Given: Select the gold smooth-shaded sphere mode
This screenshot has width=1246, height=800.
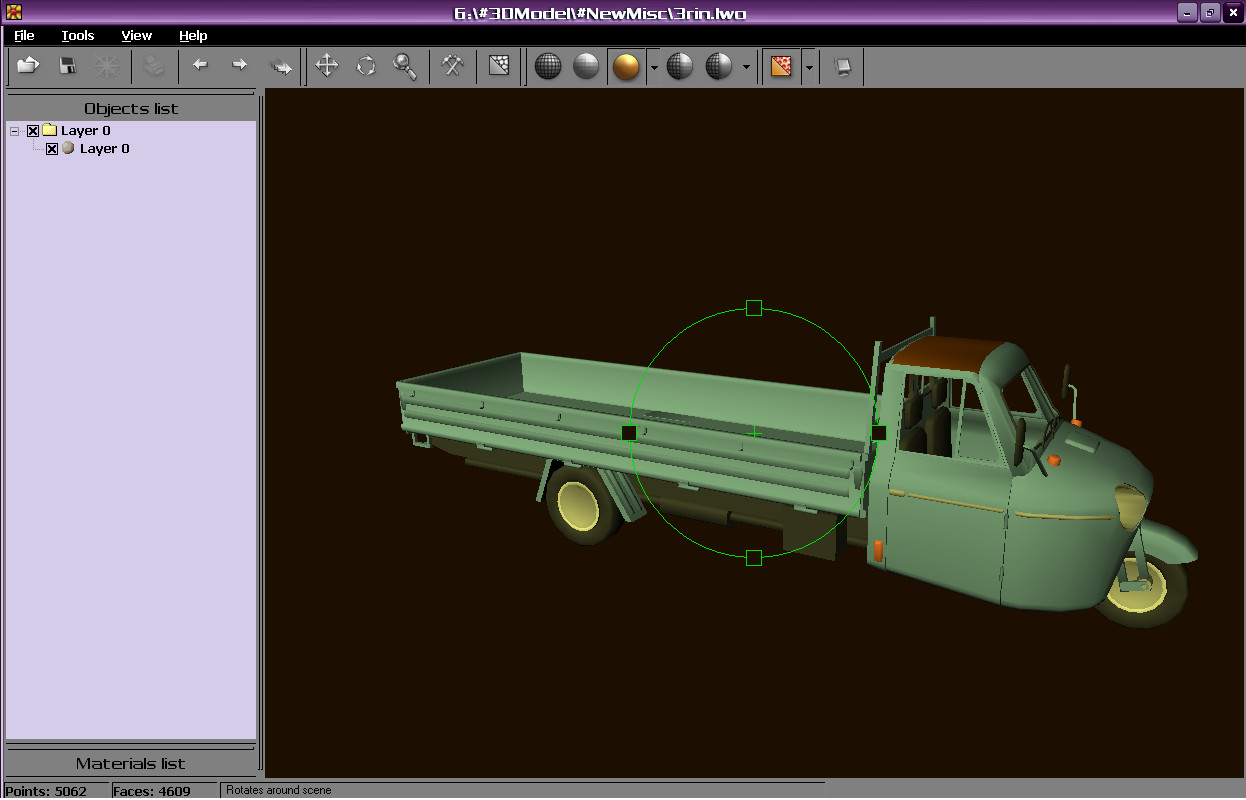Looking at the screenshot, I should coord(626,67).
